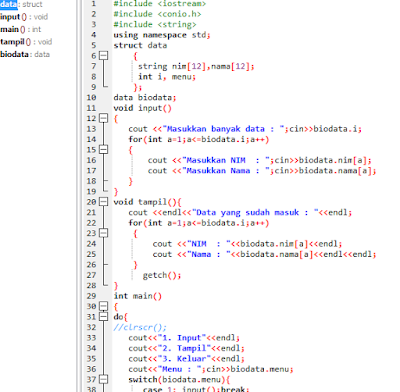
Task: Select 'main () : int' in class browser
Action: 21,29
